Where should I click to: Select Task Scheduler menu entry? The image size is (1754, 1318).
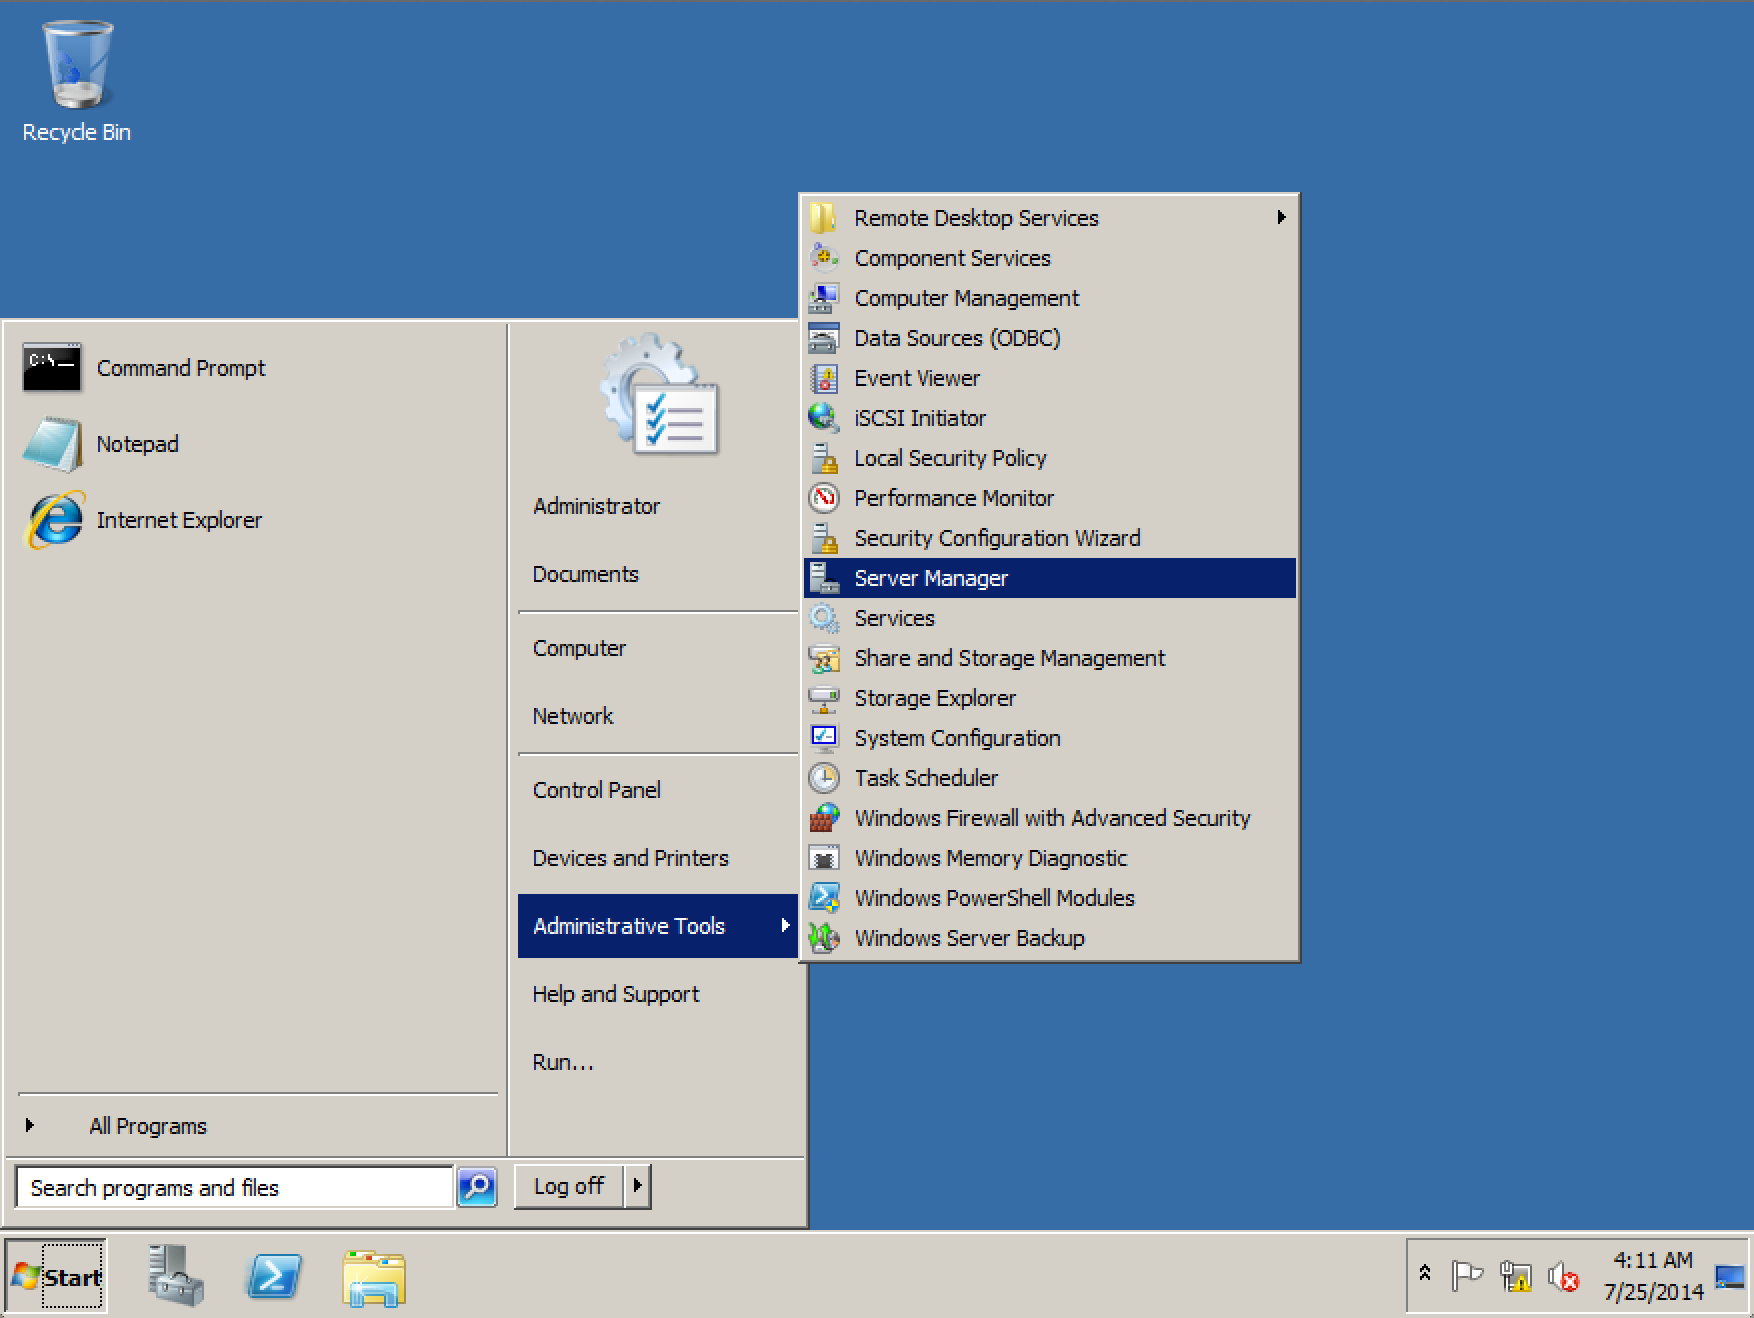tap(1050, 778)
